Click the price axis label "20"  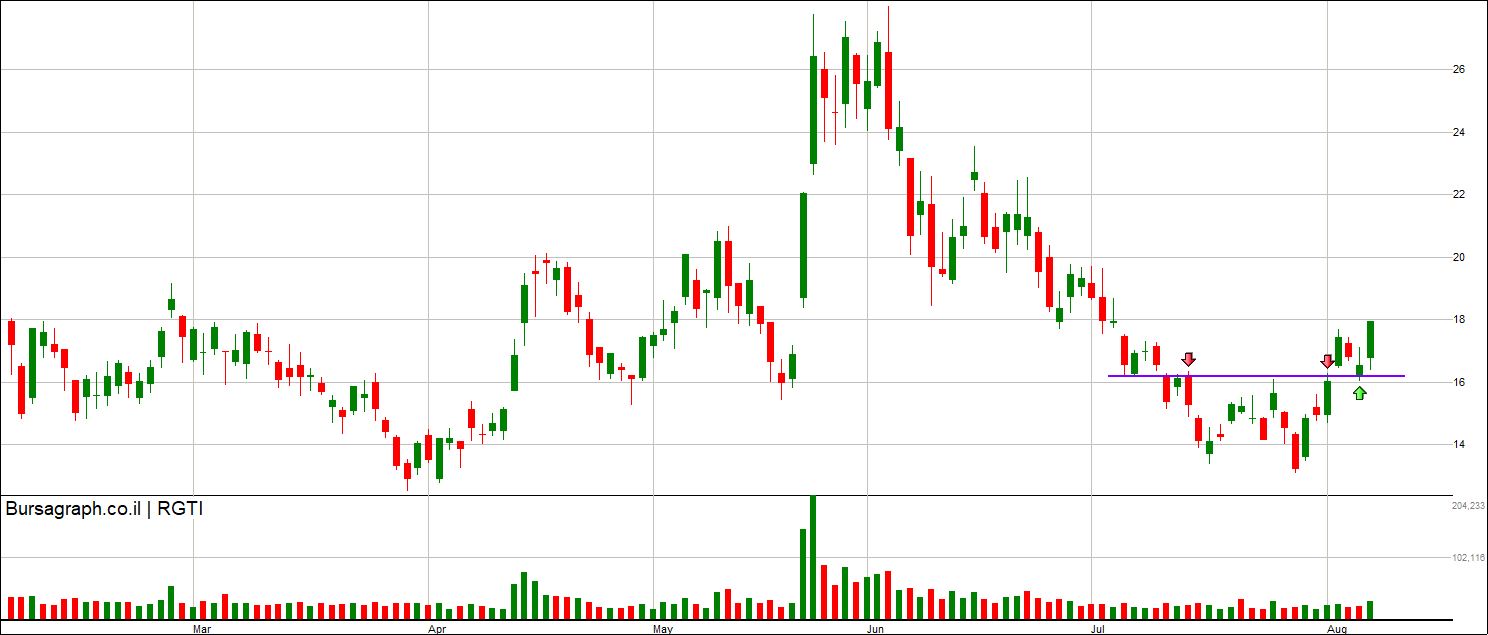(x=1459, y=257)
